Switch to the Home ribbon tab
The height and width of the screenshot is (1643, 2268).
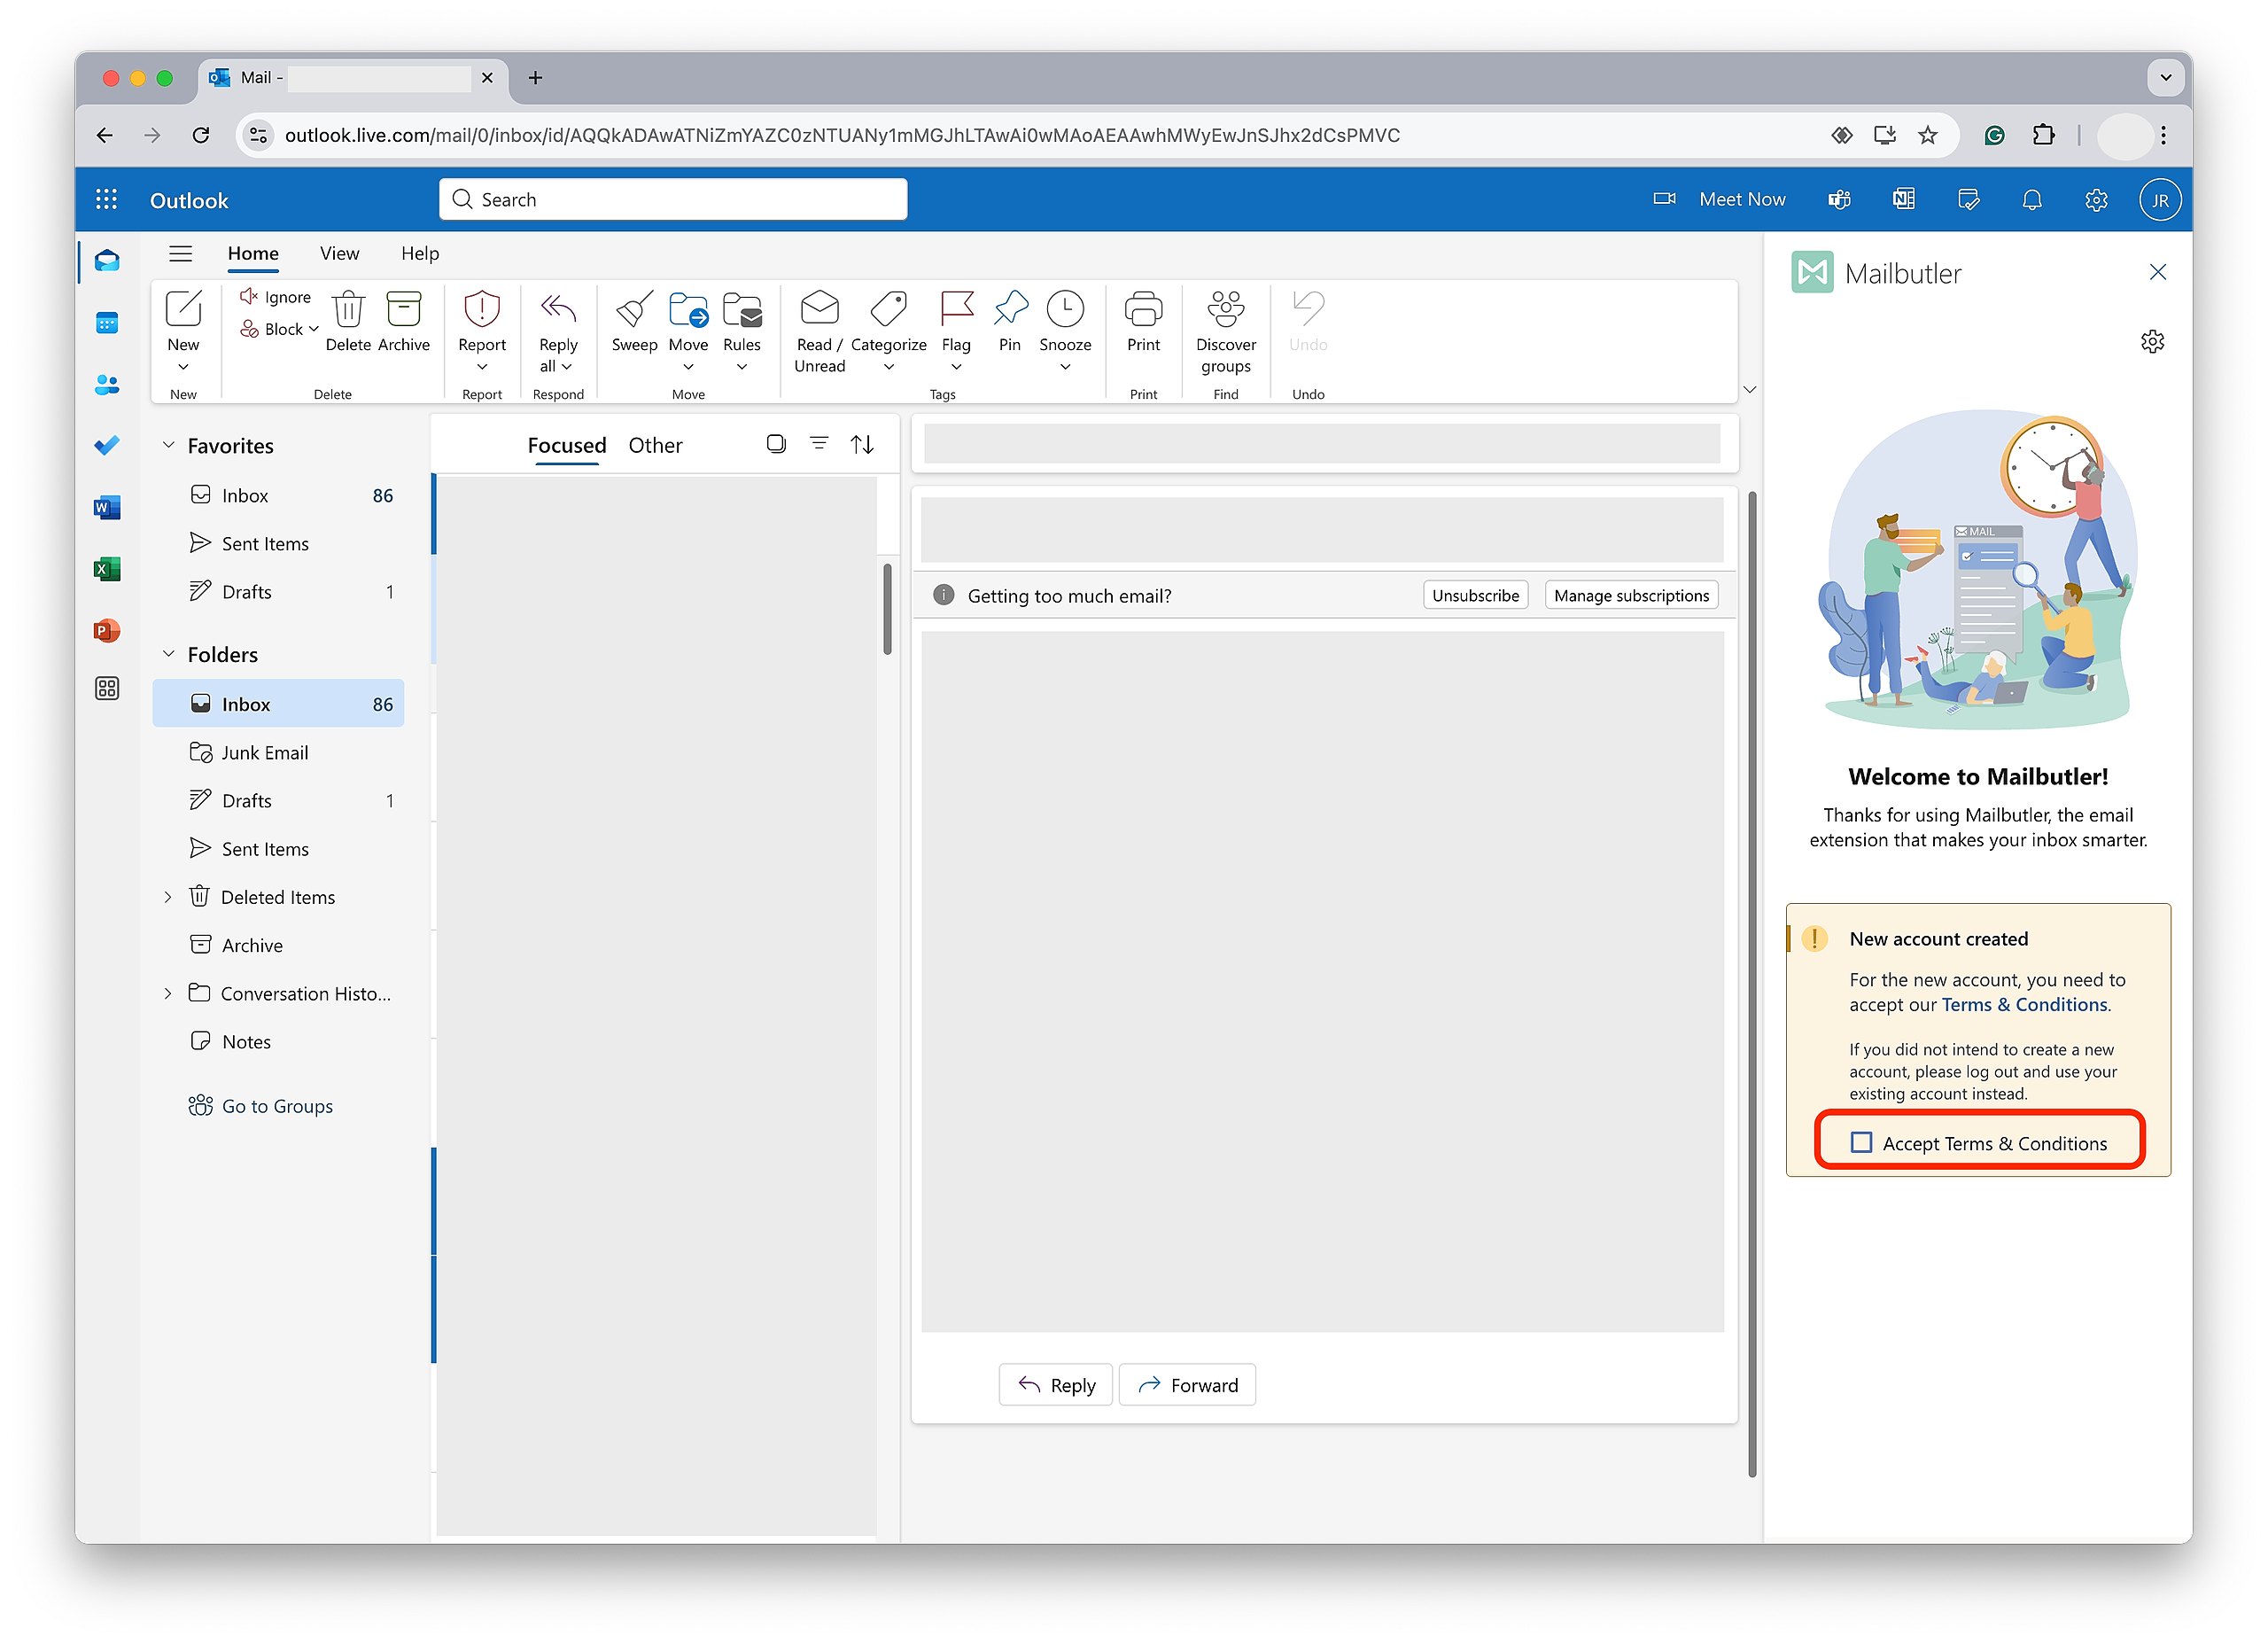(x=253, y=254)
